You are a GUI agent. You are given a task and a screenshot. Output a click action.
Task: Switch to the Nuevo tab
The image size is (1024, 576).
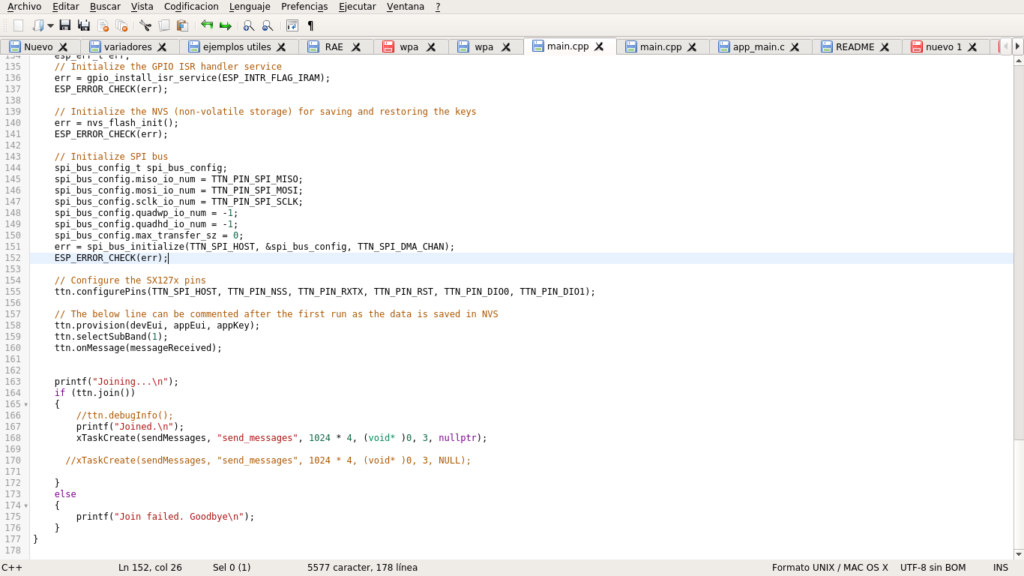pyautogui.click(x=38, y=47)
